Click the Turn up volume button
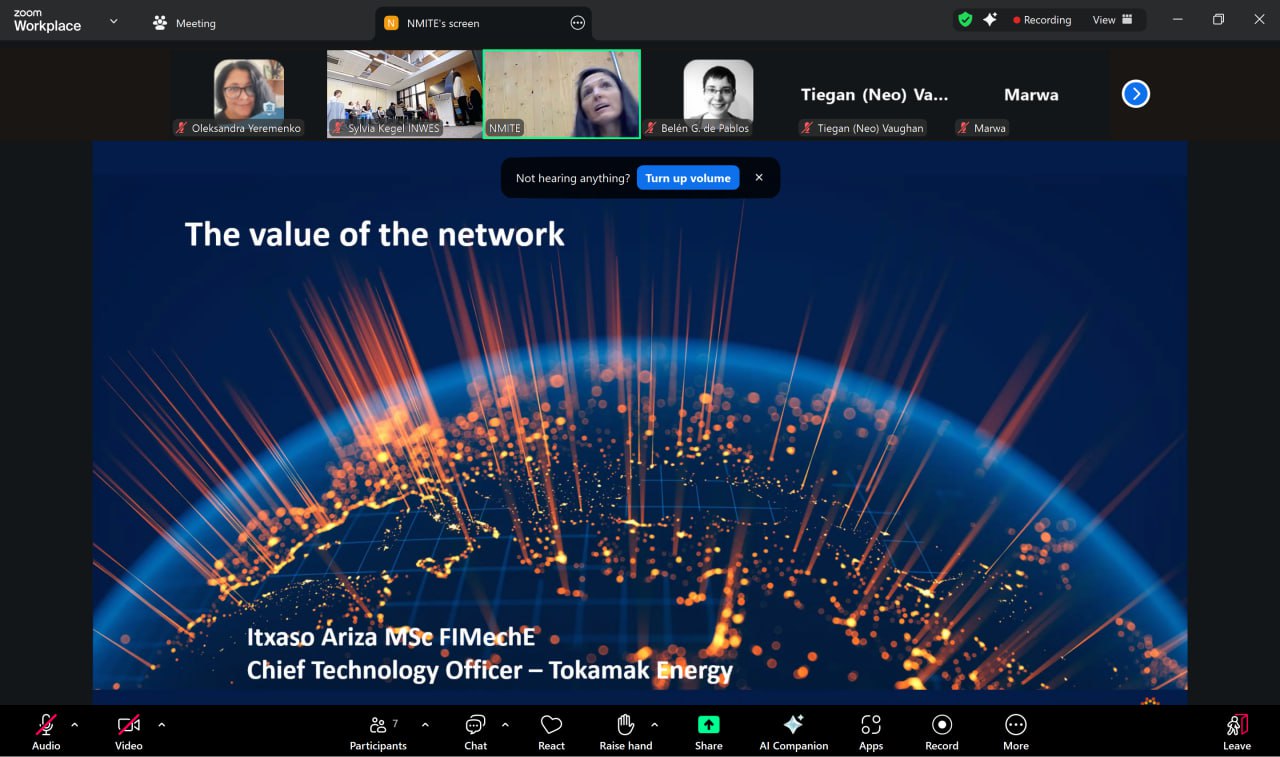 point(687,178)
